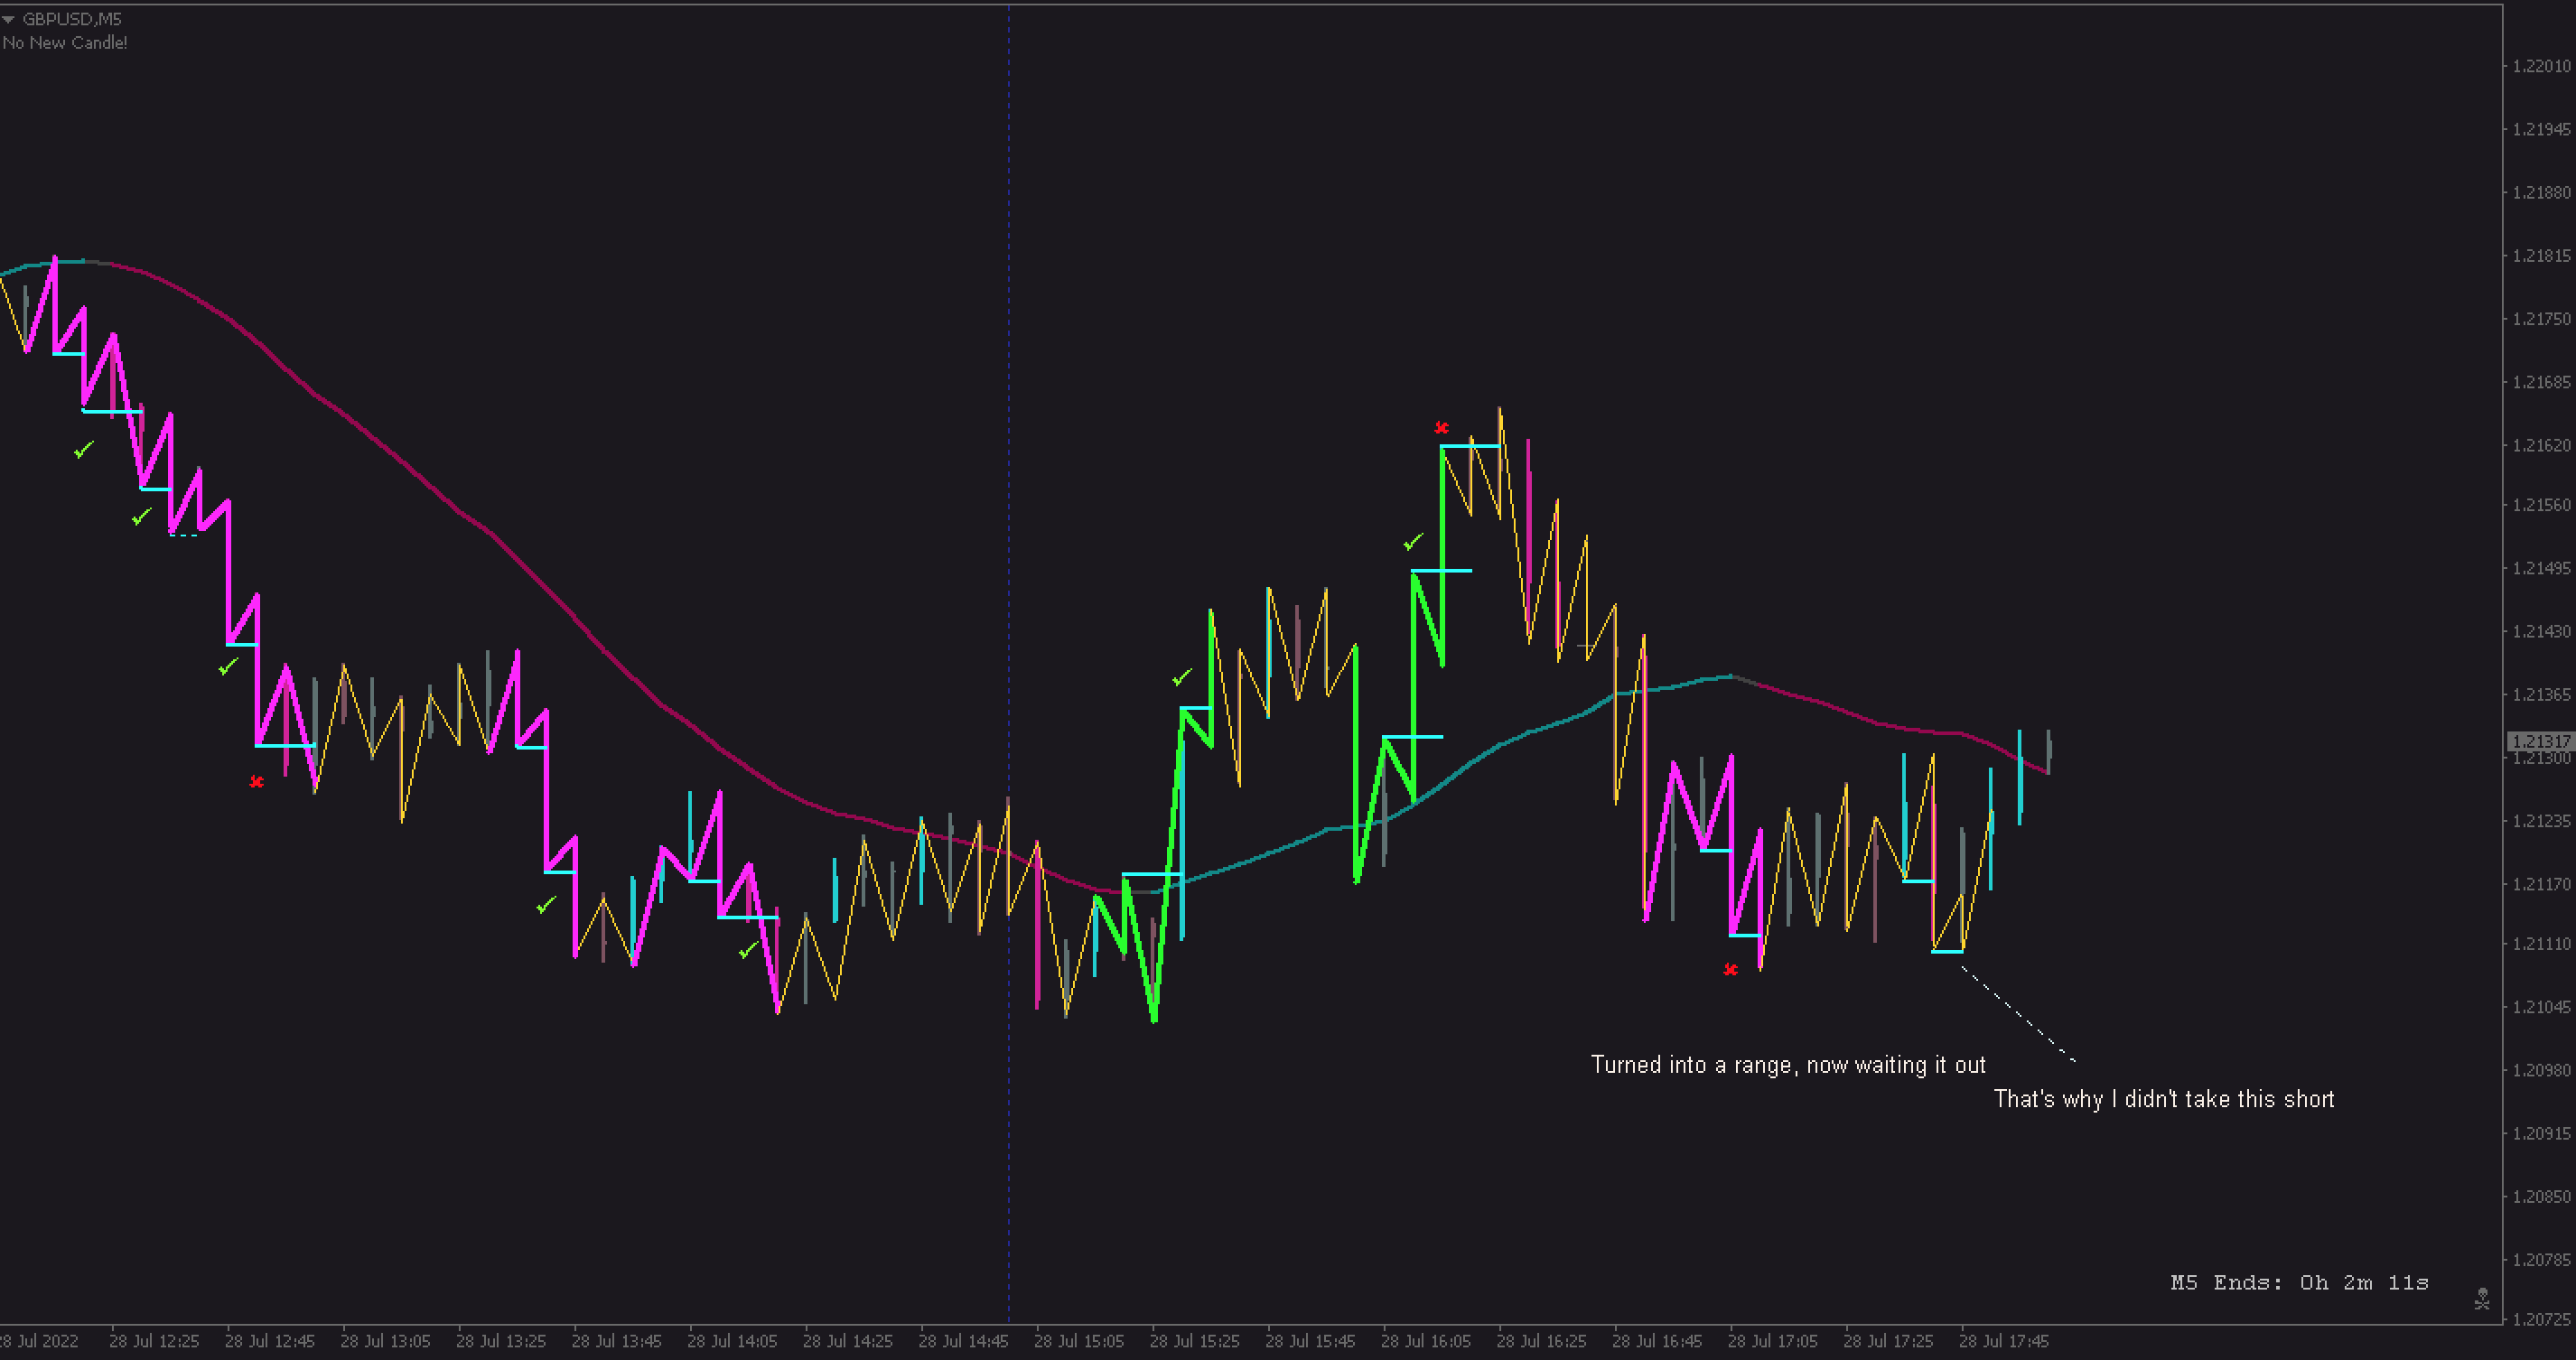
Task: Click the red cross marker near chart high
Action: coord(1441,428)
